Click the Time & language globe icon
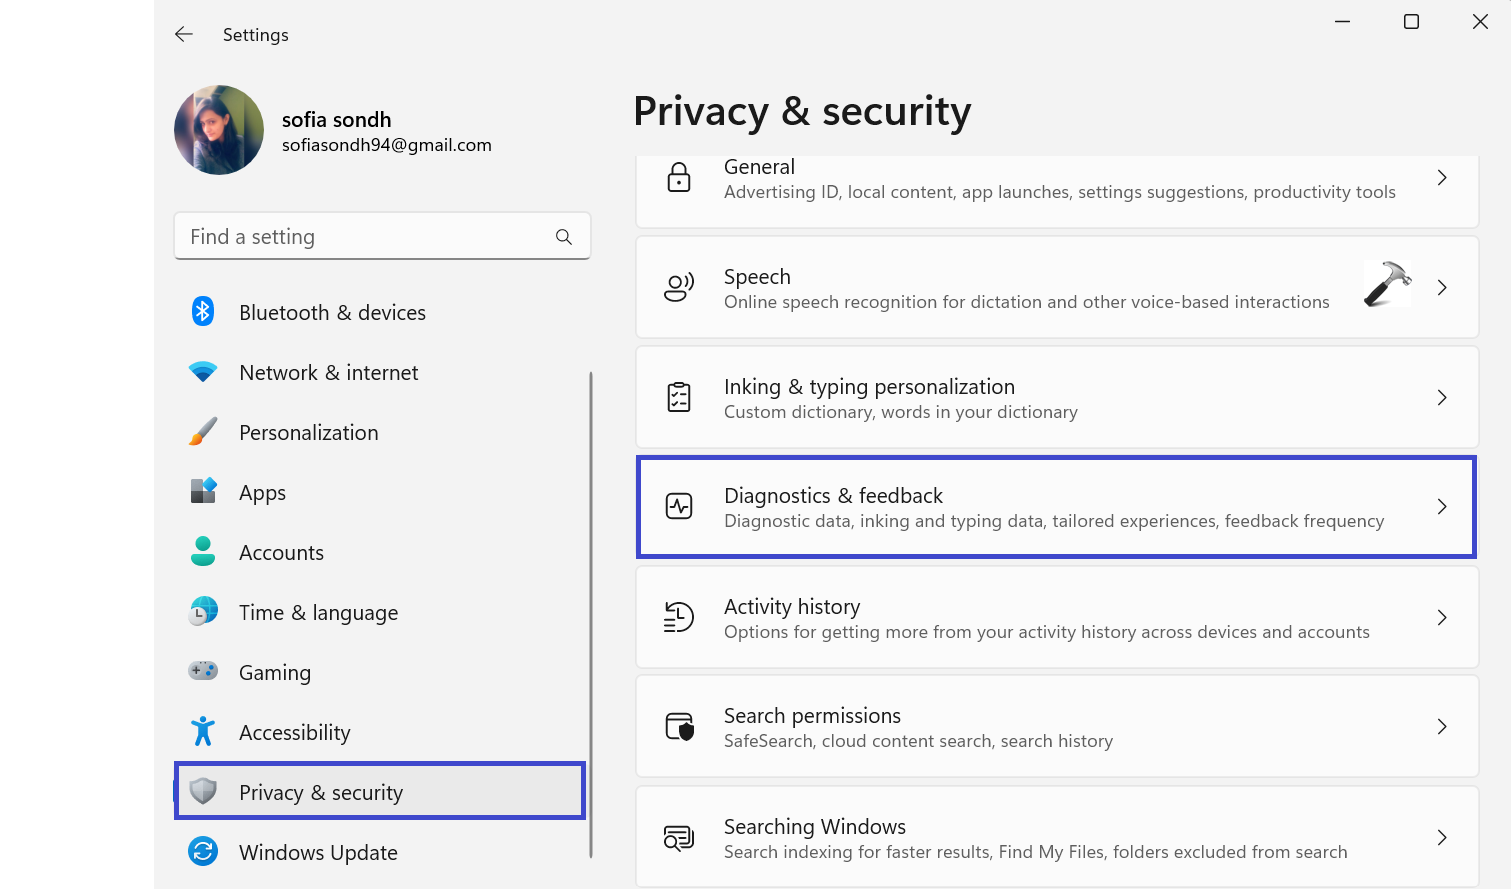Viewport: 1511px width, 889px height. pos(203,612)
